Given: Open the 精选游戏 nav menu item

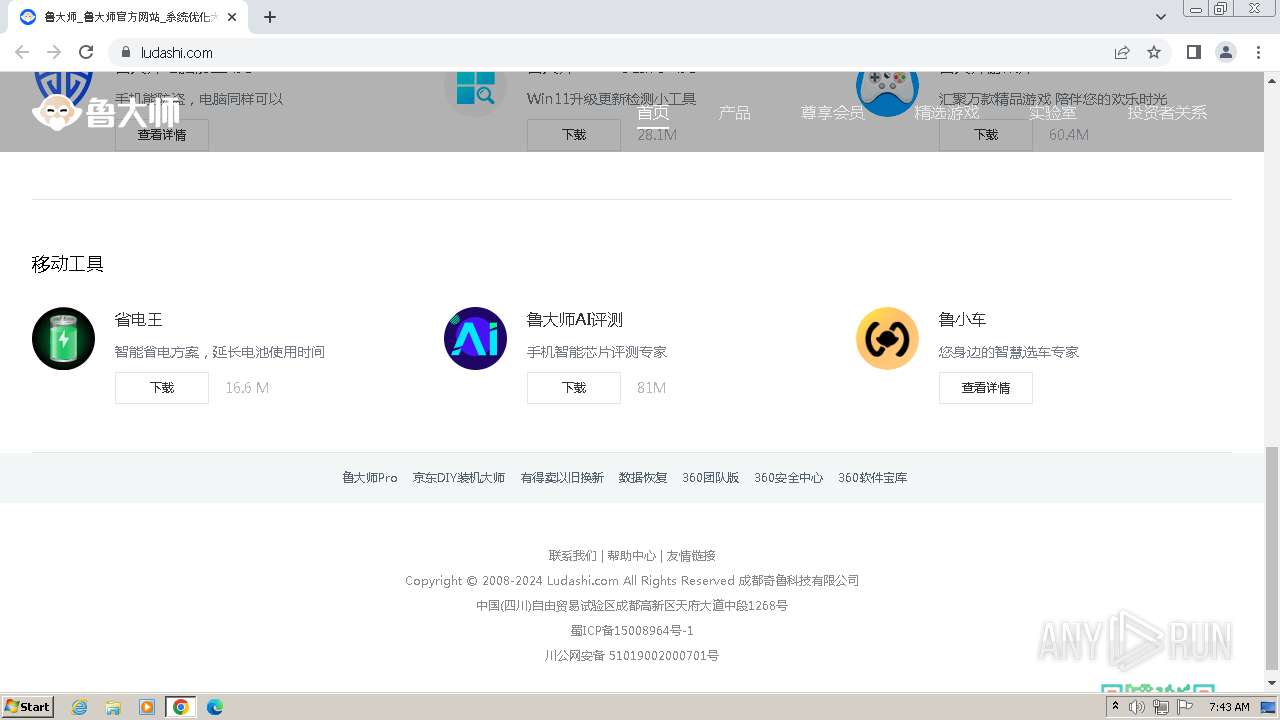Looking at the screenshot, I should [946, 113].
